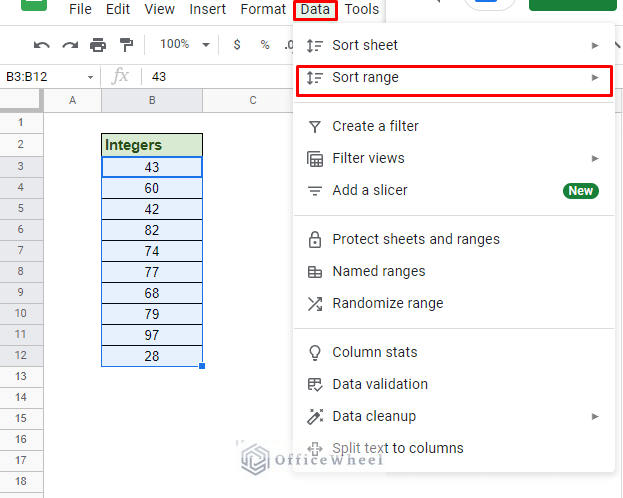Click the fx formula icon
623x498 pixels.
pos(120,76)
